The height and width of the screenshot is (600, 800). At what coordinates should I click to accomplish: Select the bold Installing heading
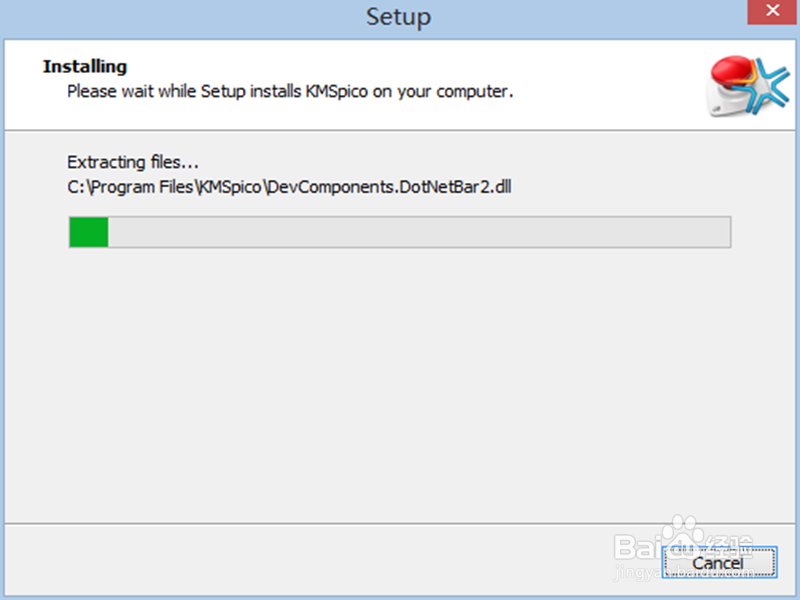pyautogui.click(x=85, y=67)
